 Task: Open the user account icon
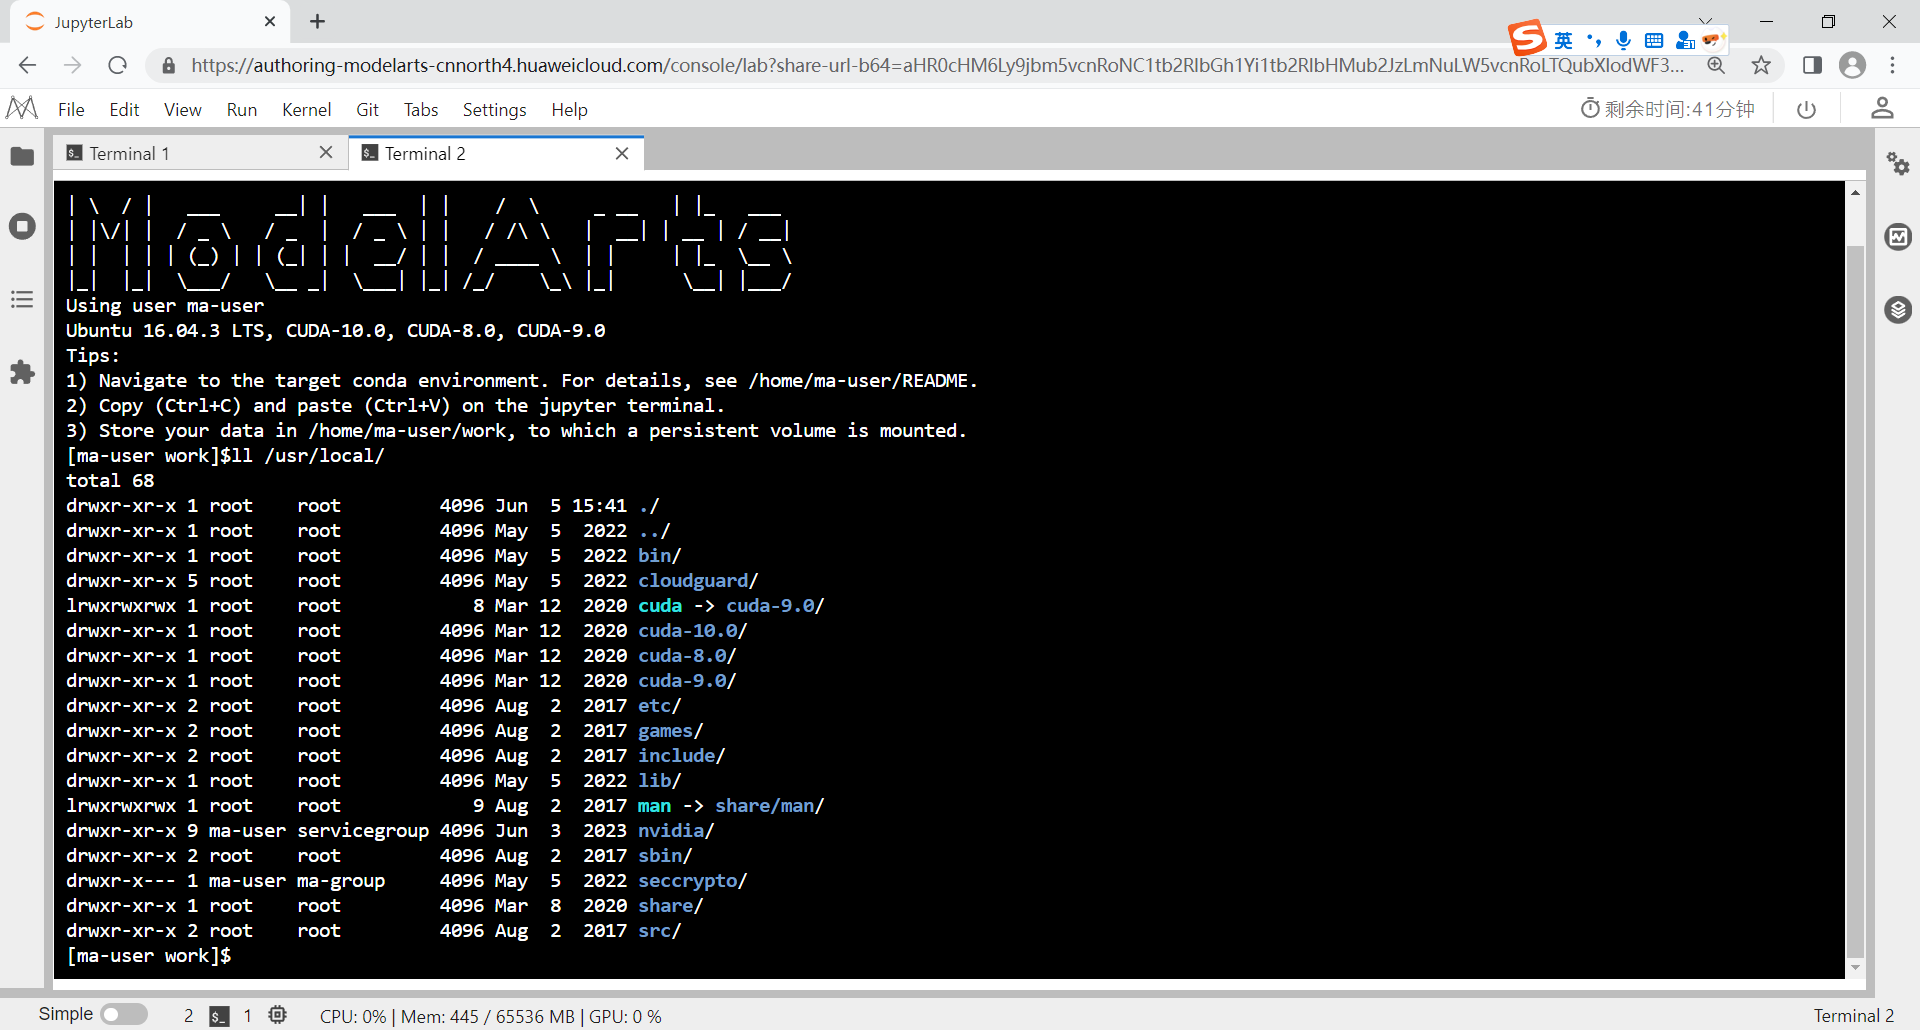[1882, 108]
